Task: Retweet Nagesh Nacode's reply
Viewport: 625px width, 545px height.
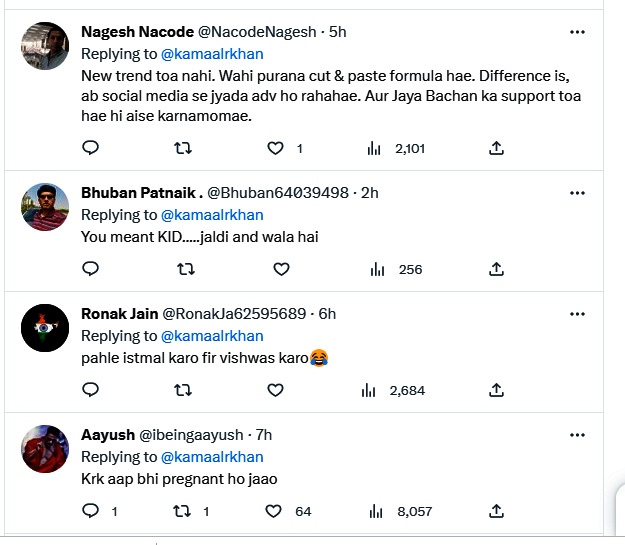Action: pos(184,148)
